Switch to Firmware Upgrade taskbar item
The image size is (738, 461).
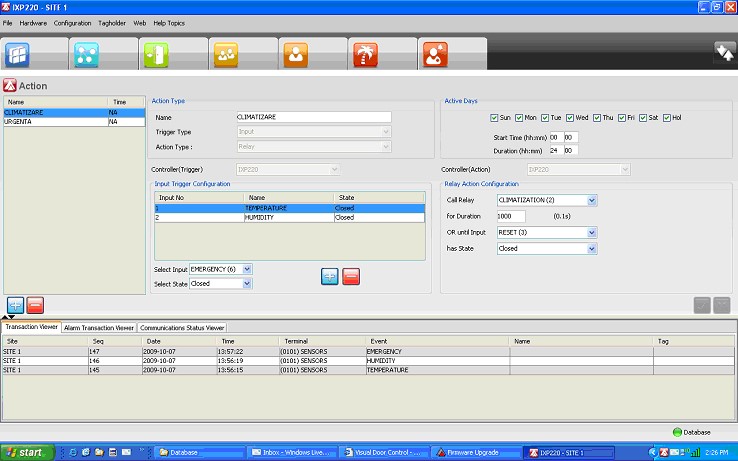[477, 453]
